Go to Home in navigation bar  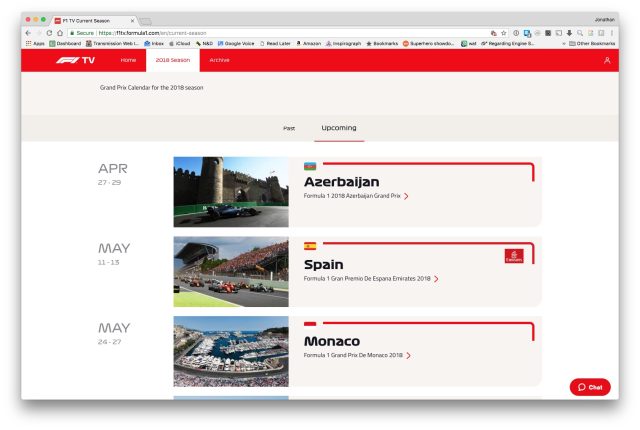coord(128,60)
